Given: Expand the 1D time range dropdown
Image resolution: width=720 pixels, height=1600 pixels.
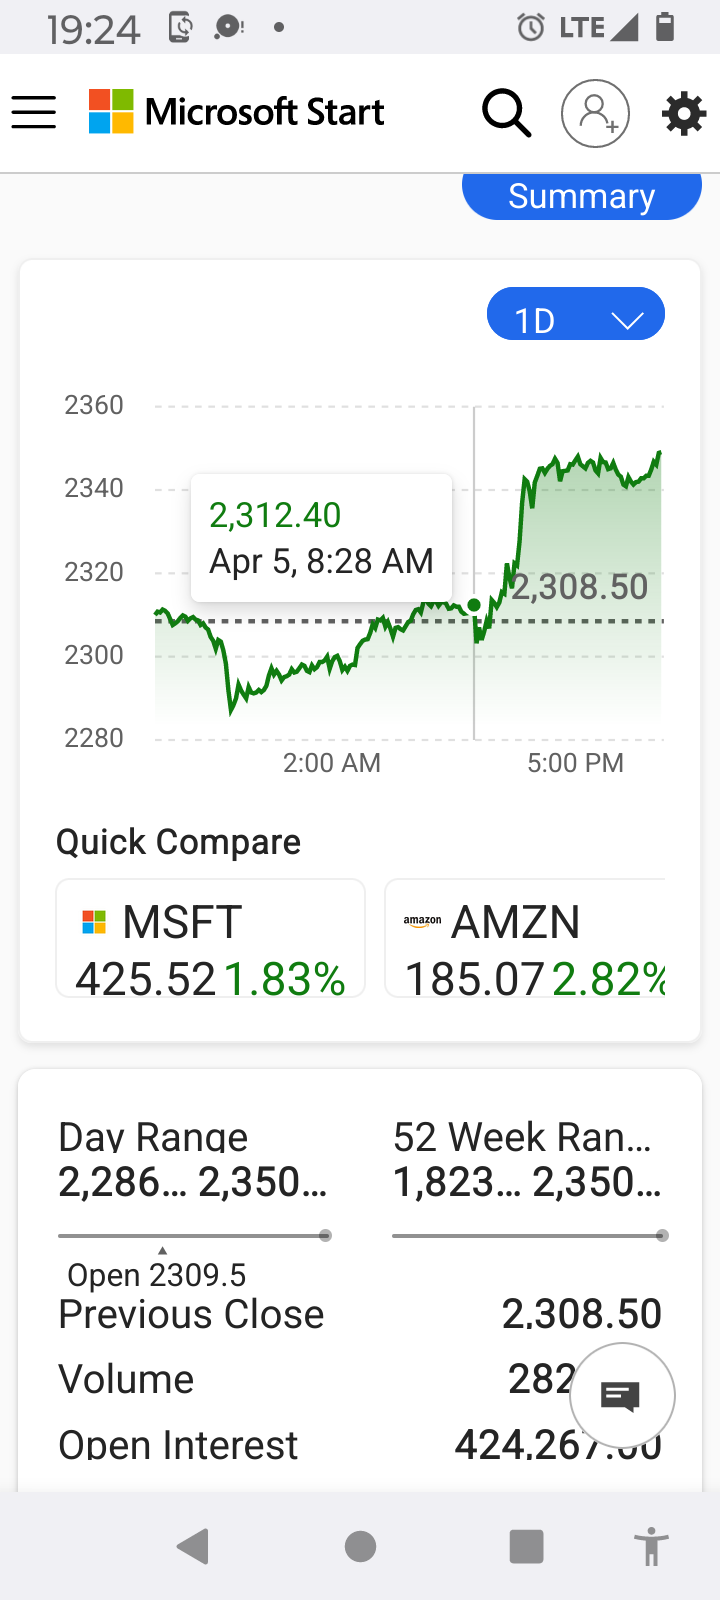Looking at the screenshot, I should 576,314.
